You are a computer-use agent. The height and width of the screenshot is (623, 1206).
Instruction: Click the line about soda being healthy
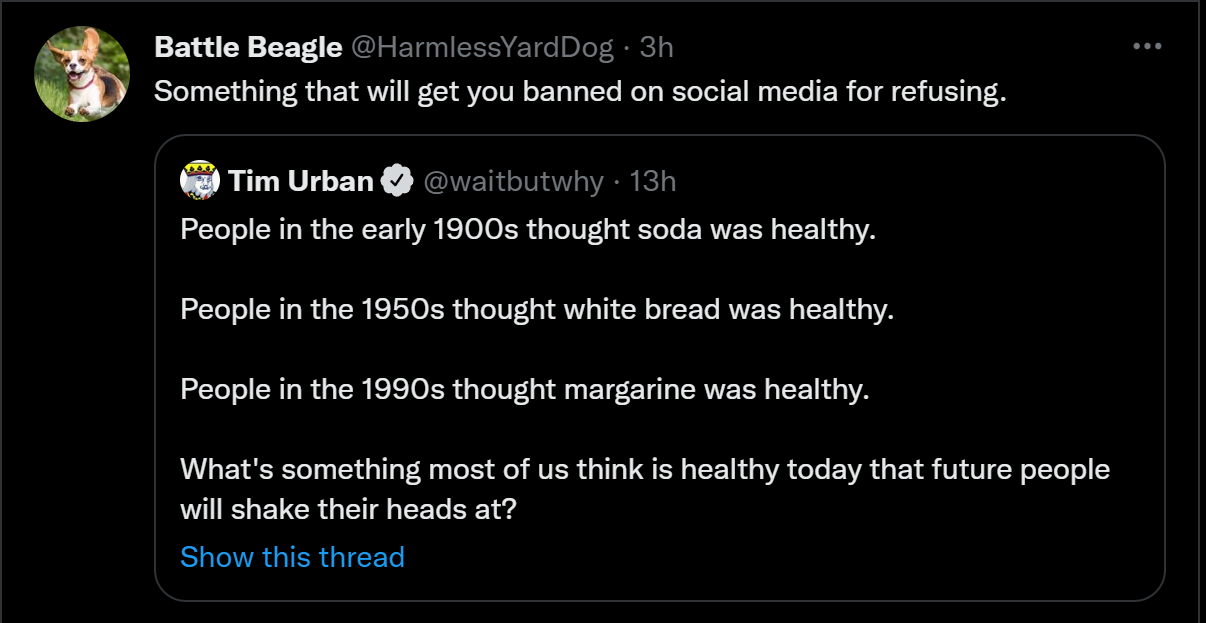tap(527, 229)
